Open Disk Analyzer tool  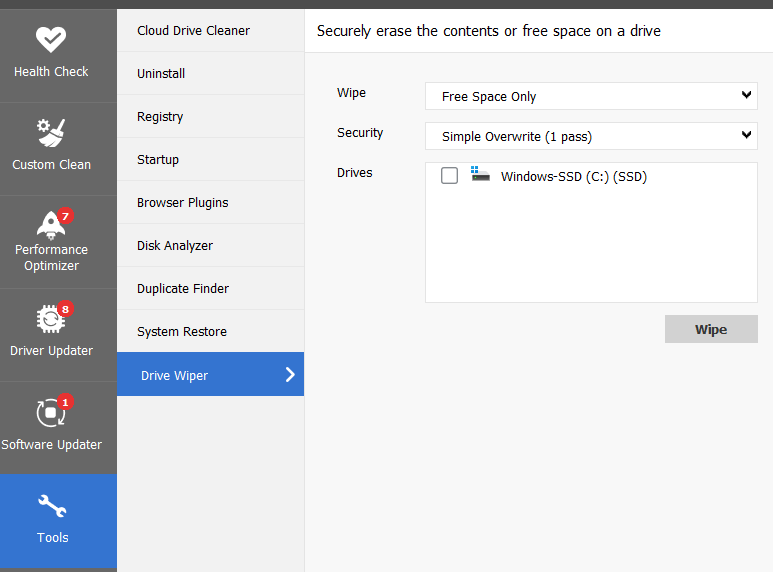[x=175, y=246]
